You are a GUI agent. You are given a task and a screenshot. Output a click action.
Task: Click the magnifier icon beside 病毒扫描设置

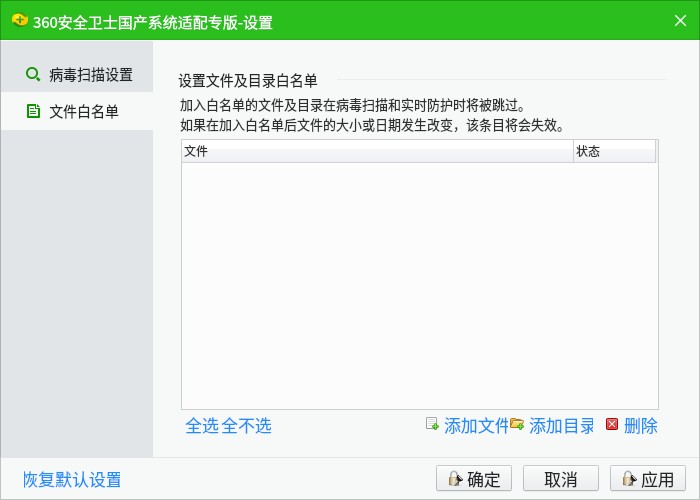[x=33, y=74]
